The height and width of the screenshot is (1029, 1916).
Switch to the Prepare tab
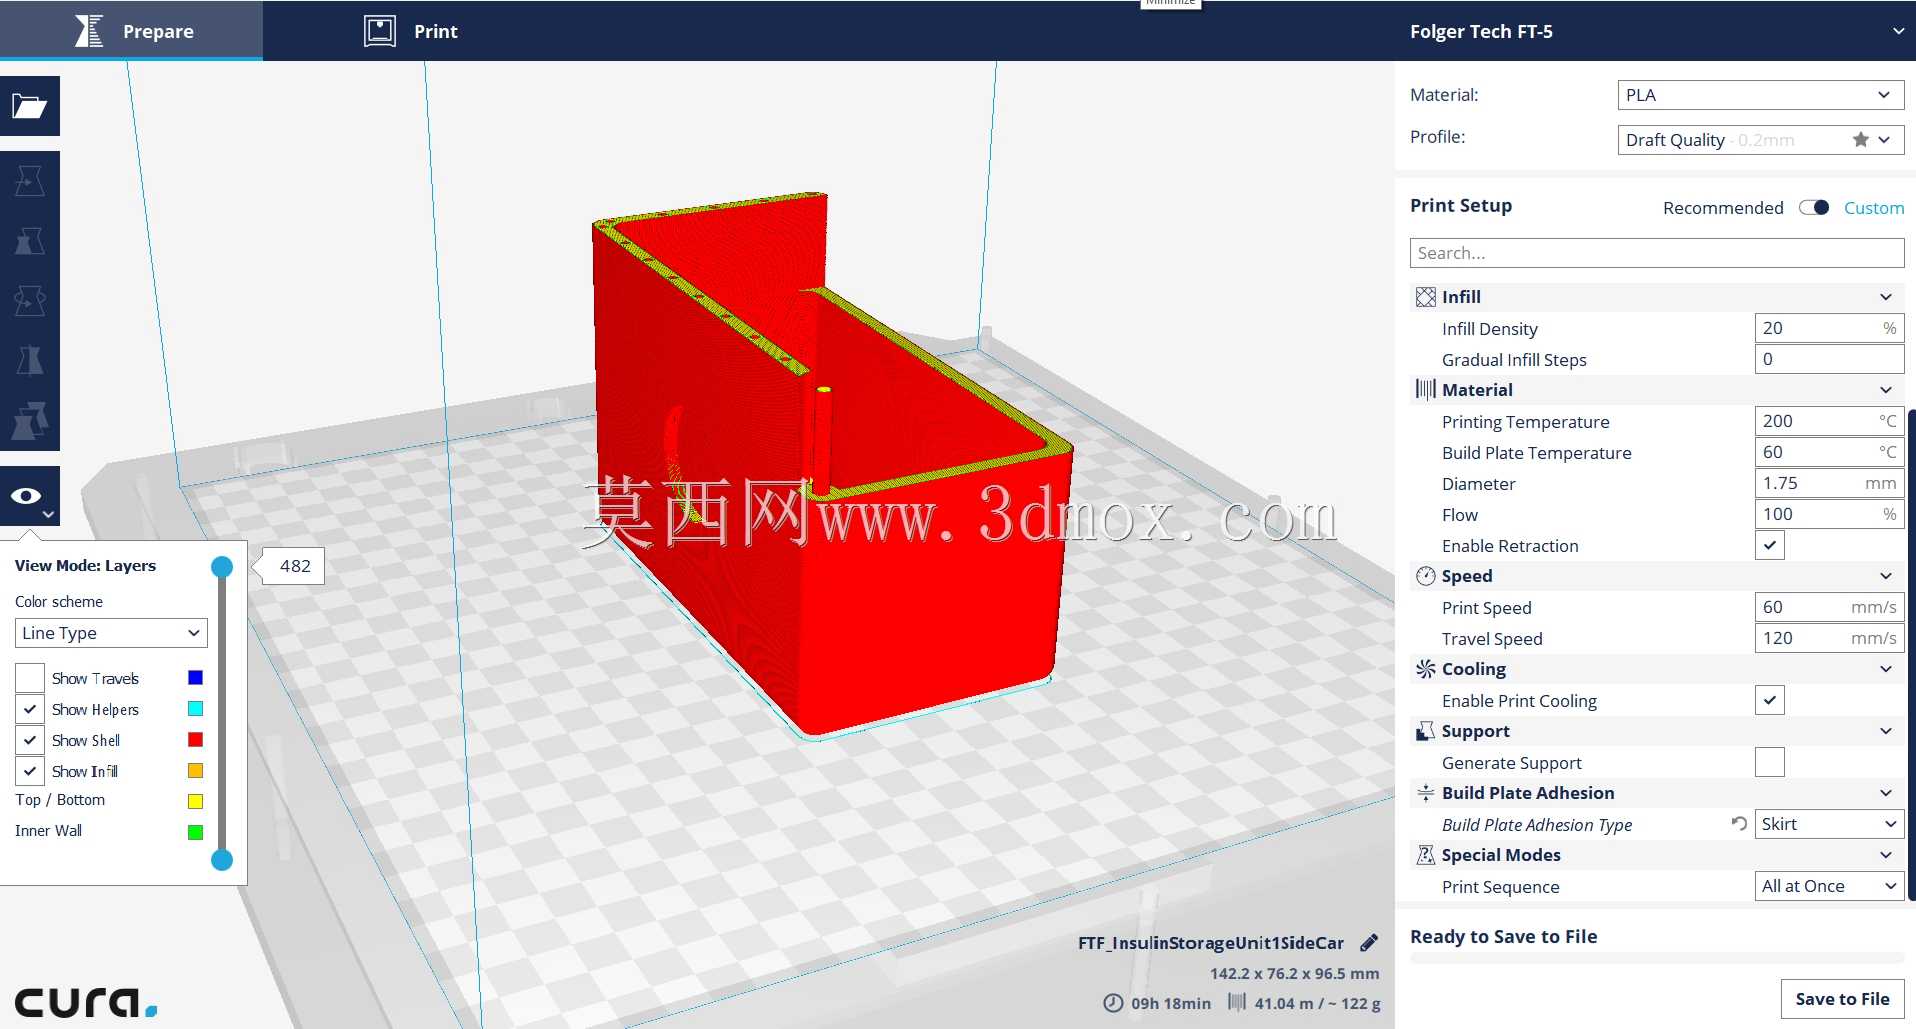pos(132,31)
